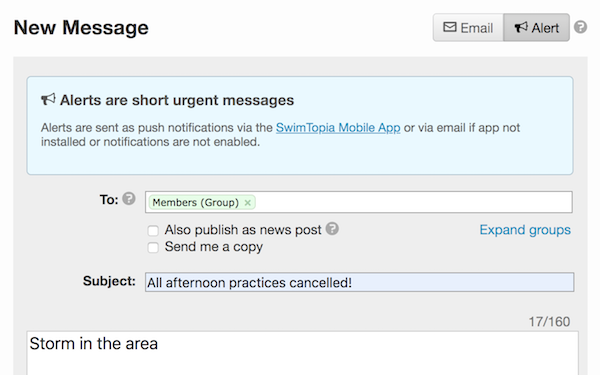This screenshot has width=600, height=375.
Task: Remove Members (Group) recipient with the x
Action: pos(248,202)
